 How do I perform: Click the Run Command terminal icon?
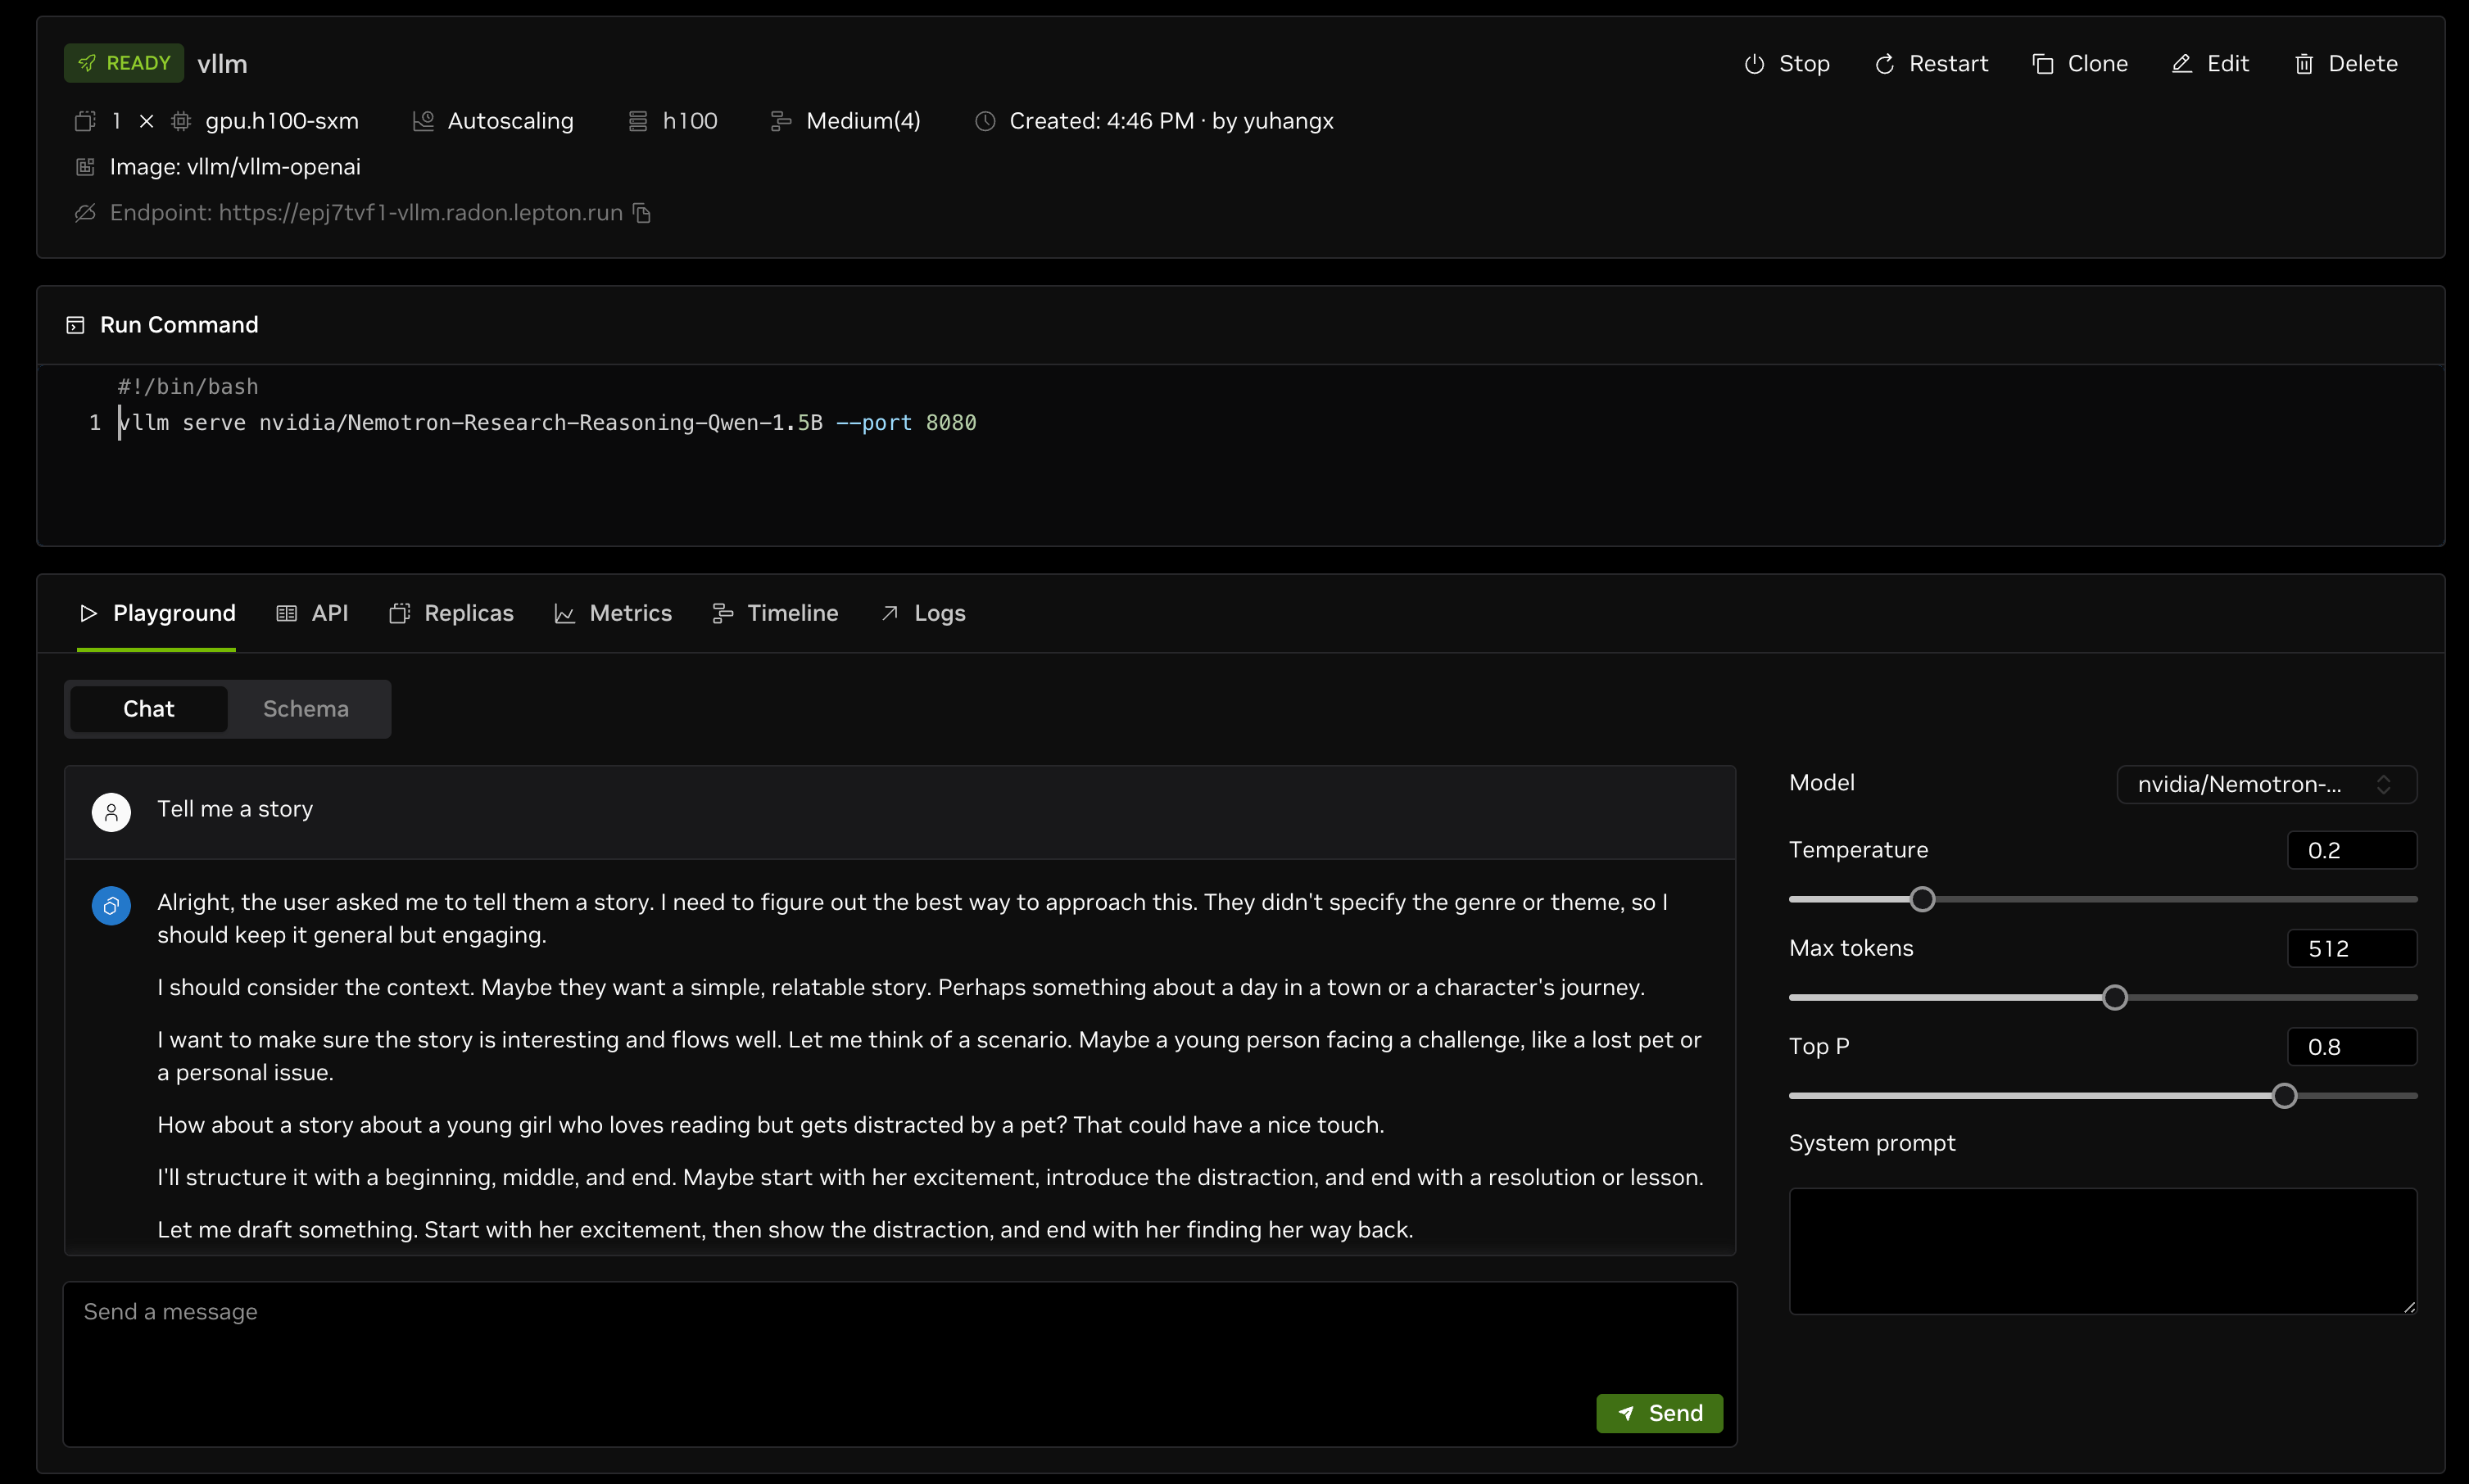tap(75, 325)
